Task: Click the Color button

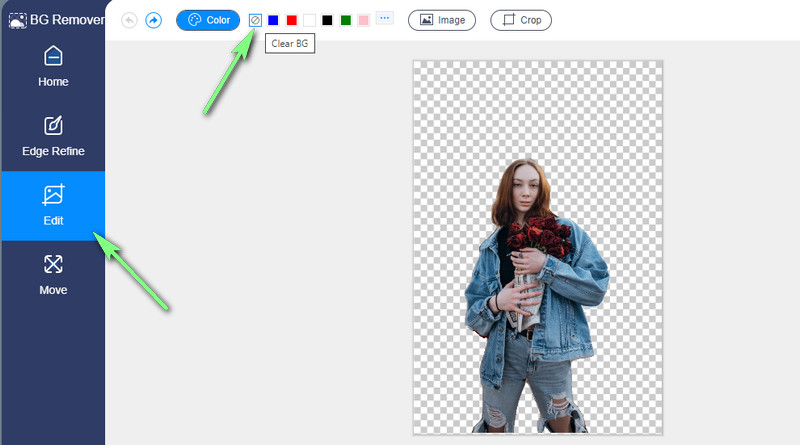Action: tap(208, 20)
